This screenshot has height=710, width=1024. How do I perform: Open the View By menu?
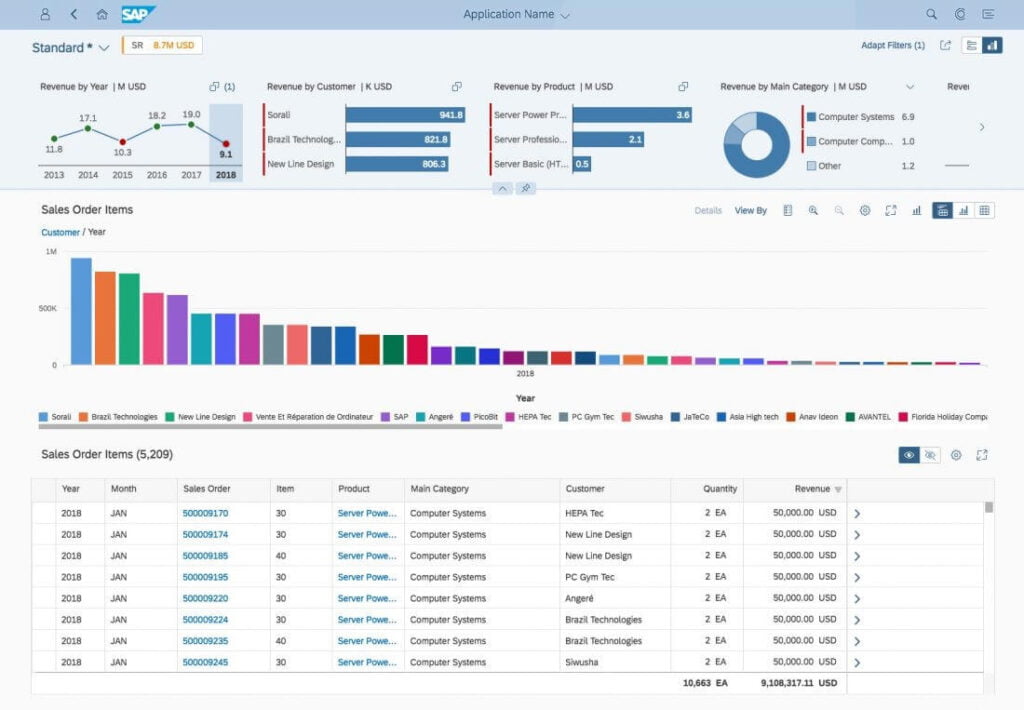(x=751, y=210)
